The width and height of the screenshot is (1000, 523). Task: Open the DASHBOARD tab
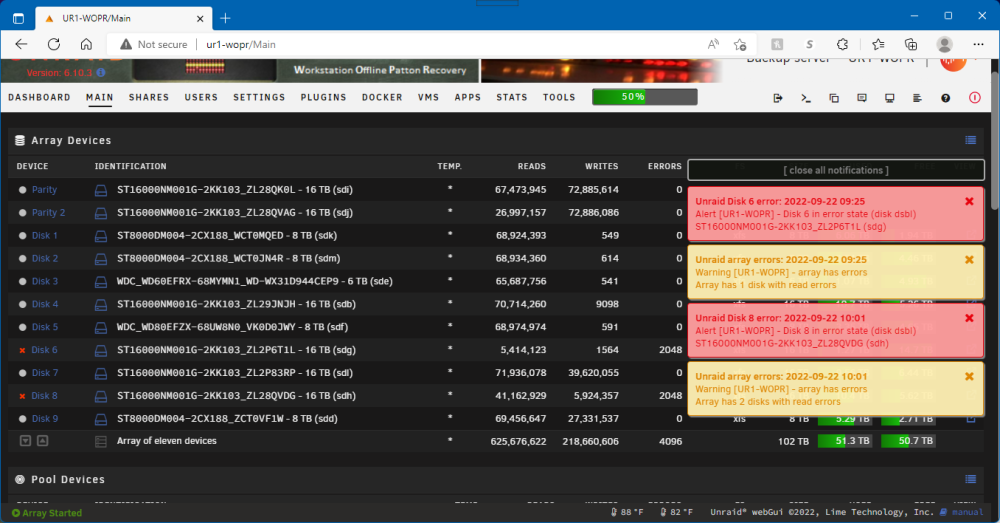click(x=40, y=98)
